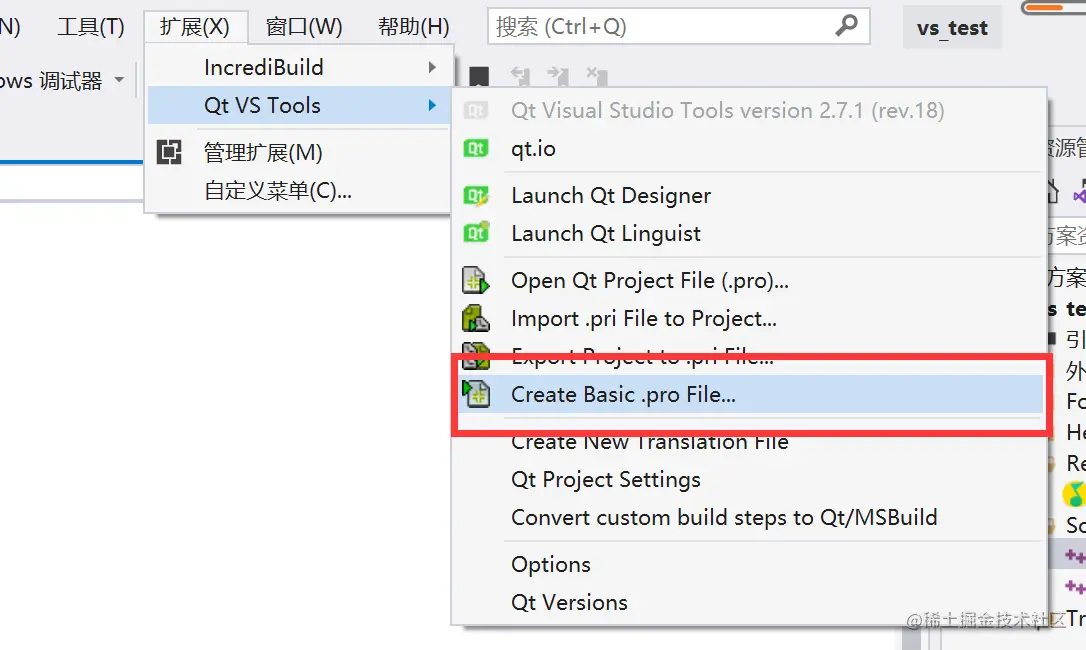This screenshot has width=1086, height=650.
Task: Click the Launch Qt Linguist icon
Action: [x=476, y=233]
